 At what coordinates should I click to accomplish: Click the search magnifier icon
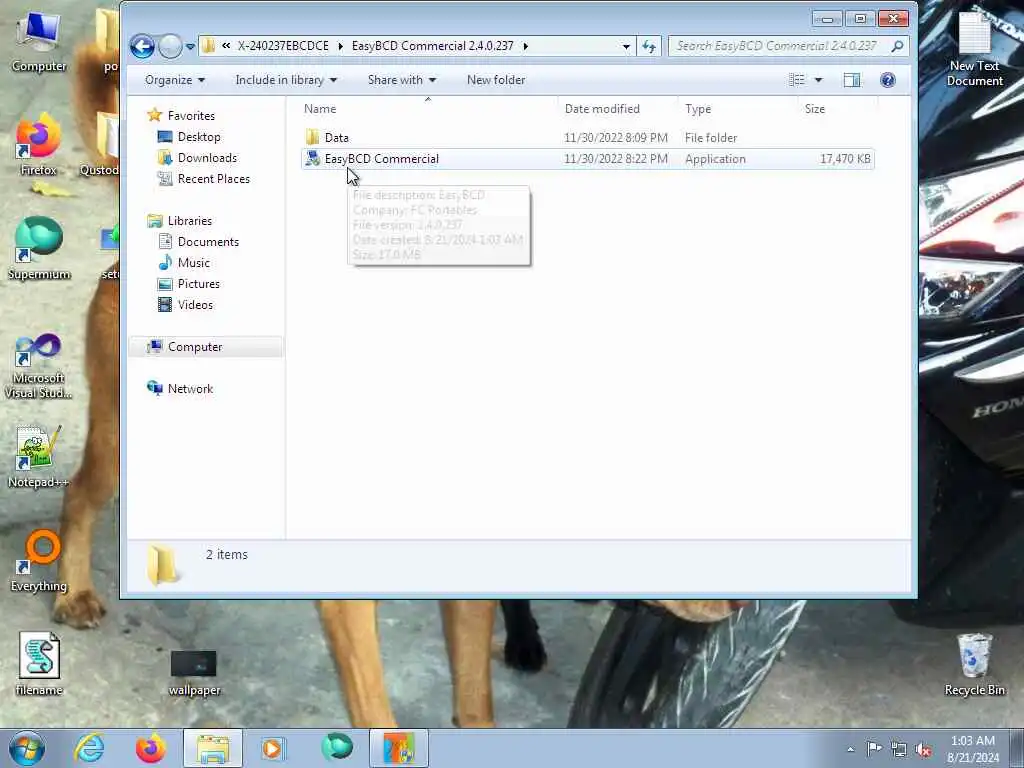[898, 46]
